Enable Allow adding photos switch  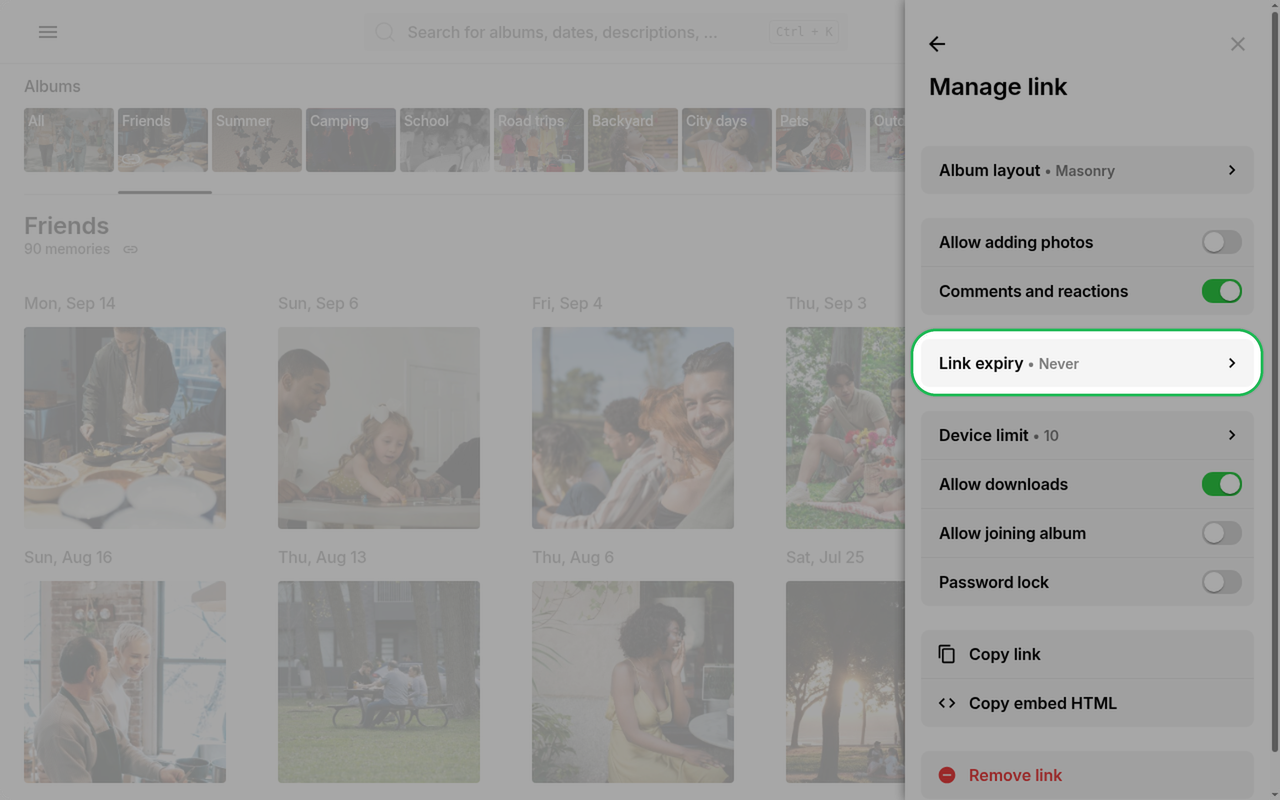[x=1222, y=242]
